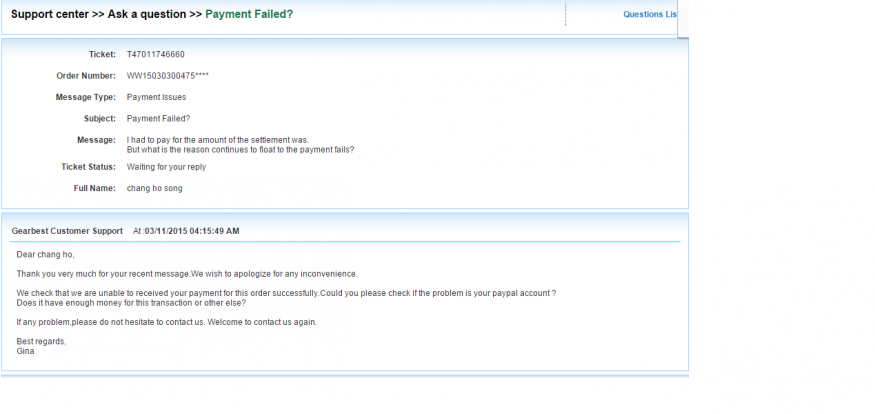Click the Waiting for your reply status

[166, 166]
